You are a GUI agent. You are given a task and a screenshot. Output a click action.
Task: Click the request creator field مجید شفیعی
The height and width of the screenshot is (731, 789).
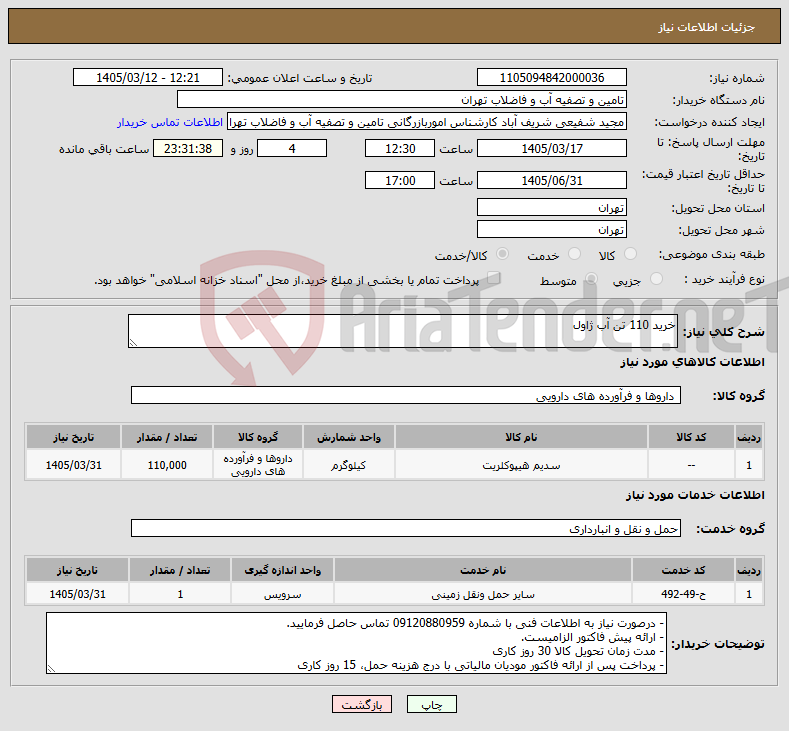[x=427, y=122]
